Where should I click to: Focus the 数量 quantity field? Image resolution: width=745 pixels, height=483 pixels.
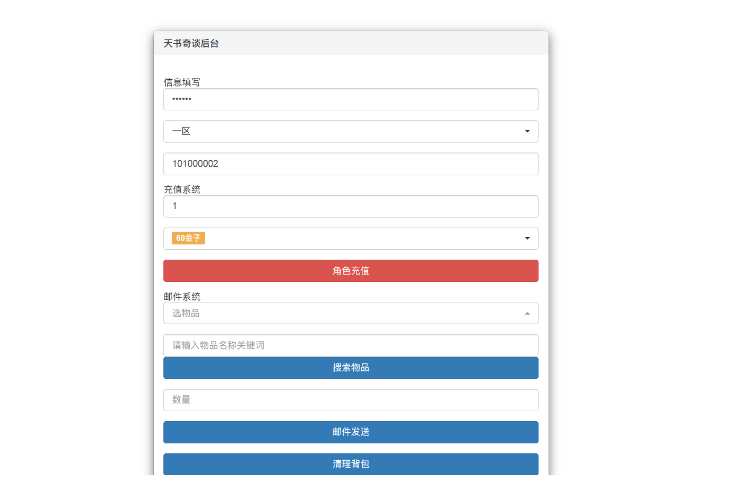(x=350, y=400)
